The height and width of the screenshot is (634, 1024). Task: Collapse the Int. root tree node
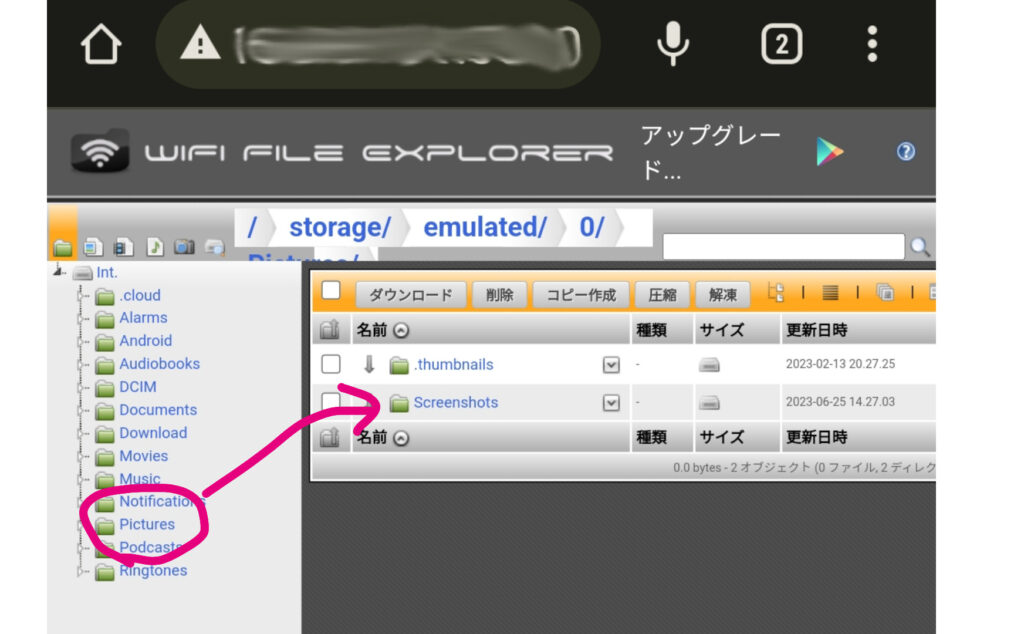click(x=59, y=271)
